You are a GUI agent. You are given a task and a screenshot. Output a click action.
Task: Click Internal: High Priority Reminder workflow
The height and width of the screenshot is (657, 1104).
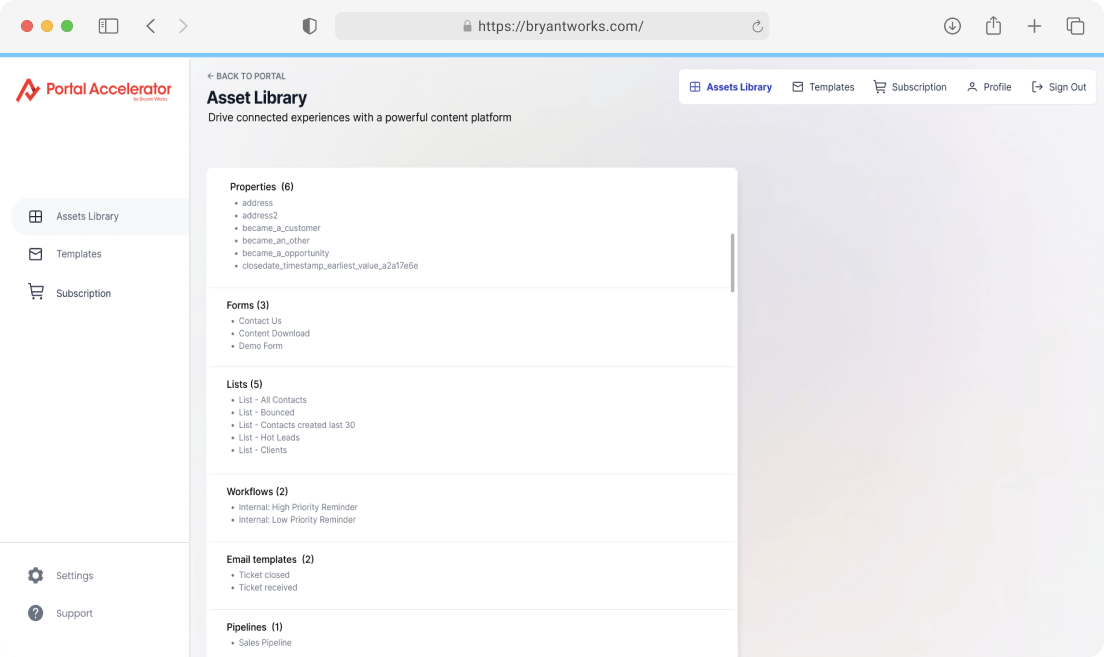[x=298, y=507]
